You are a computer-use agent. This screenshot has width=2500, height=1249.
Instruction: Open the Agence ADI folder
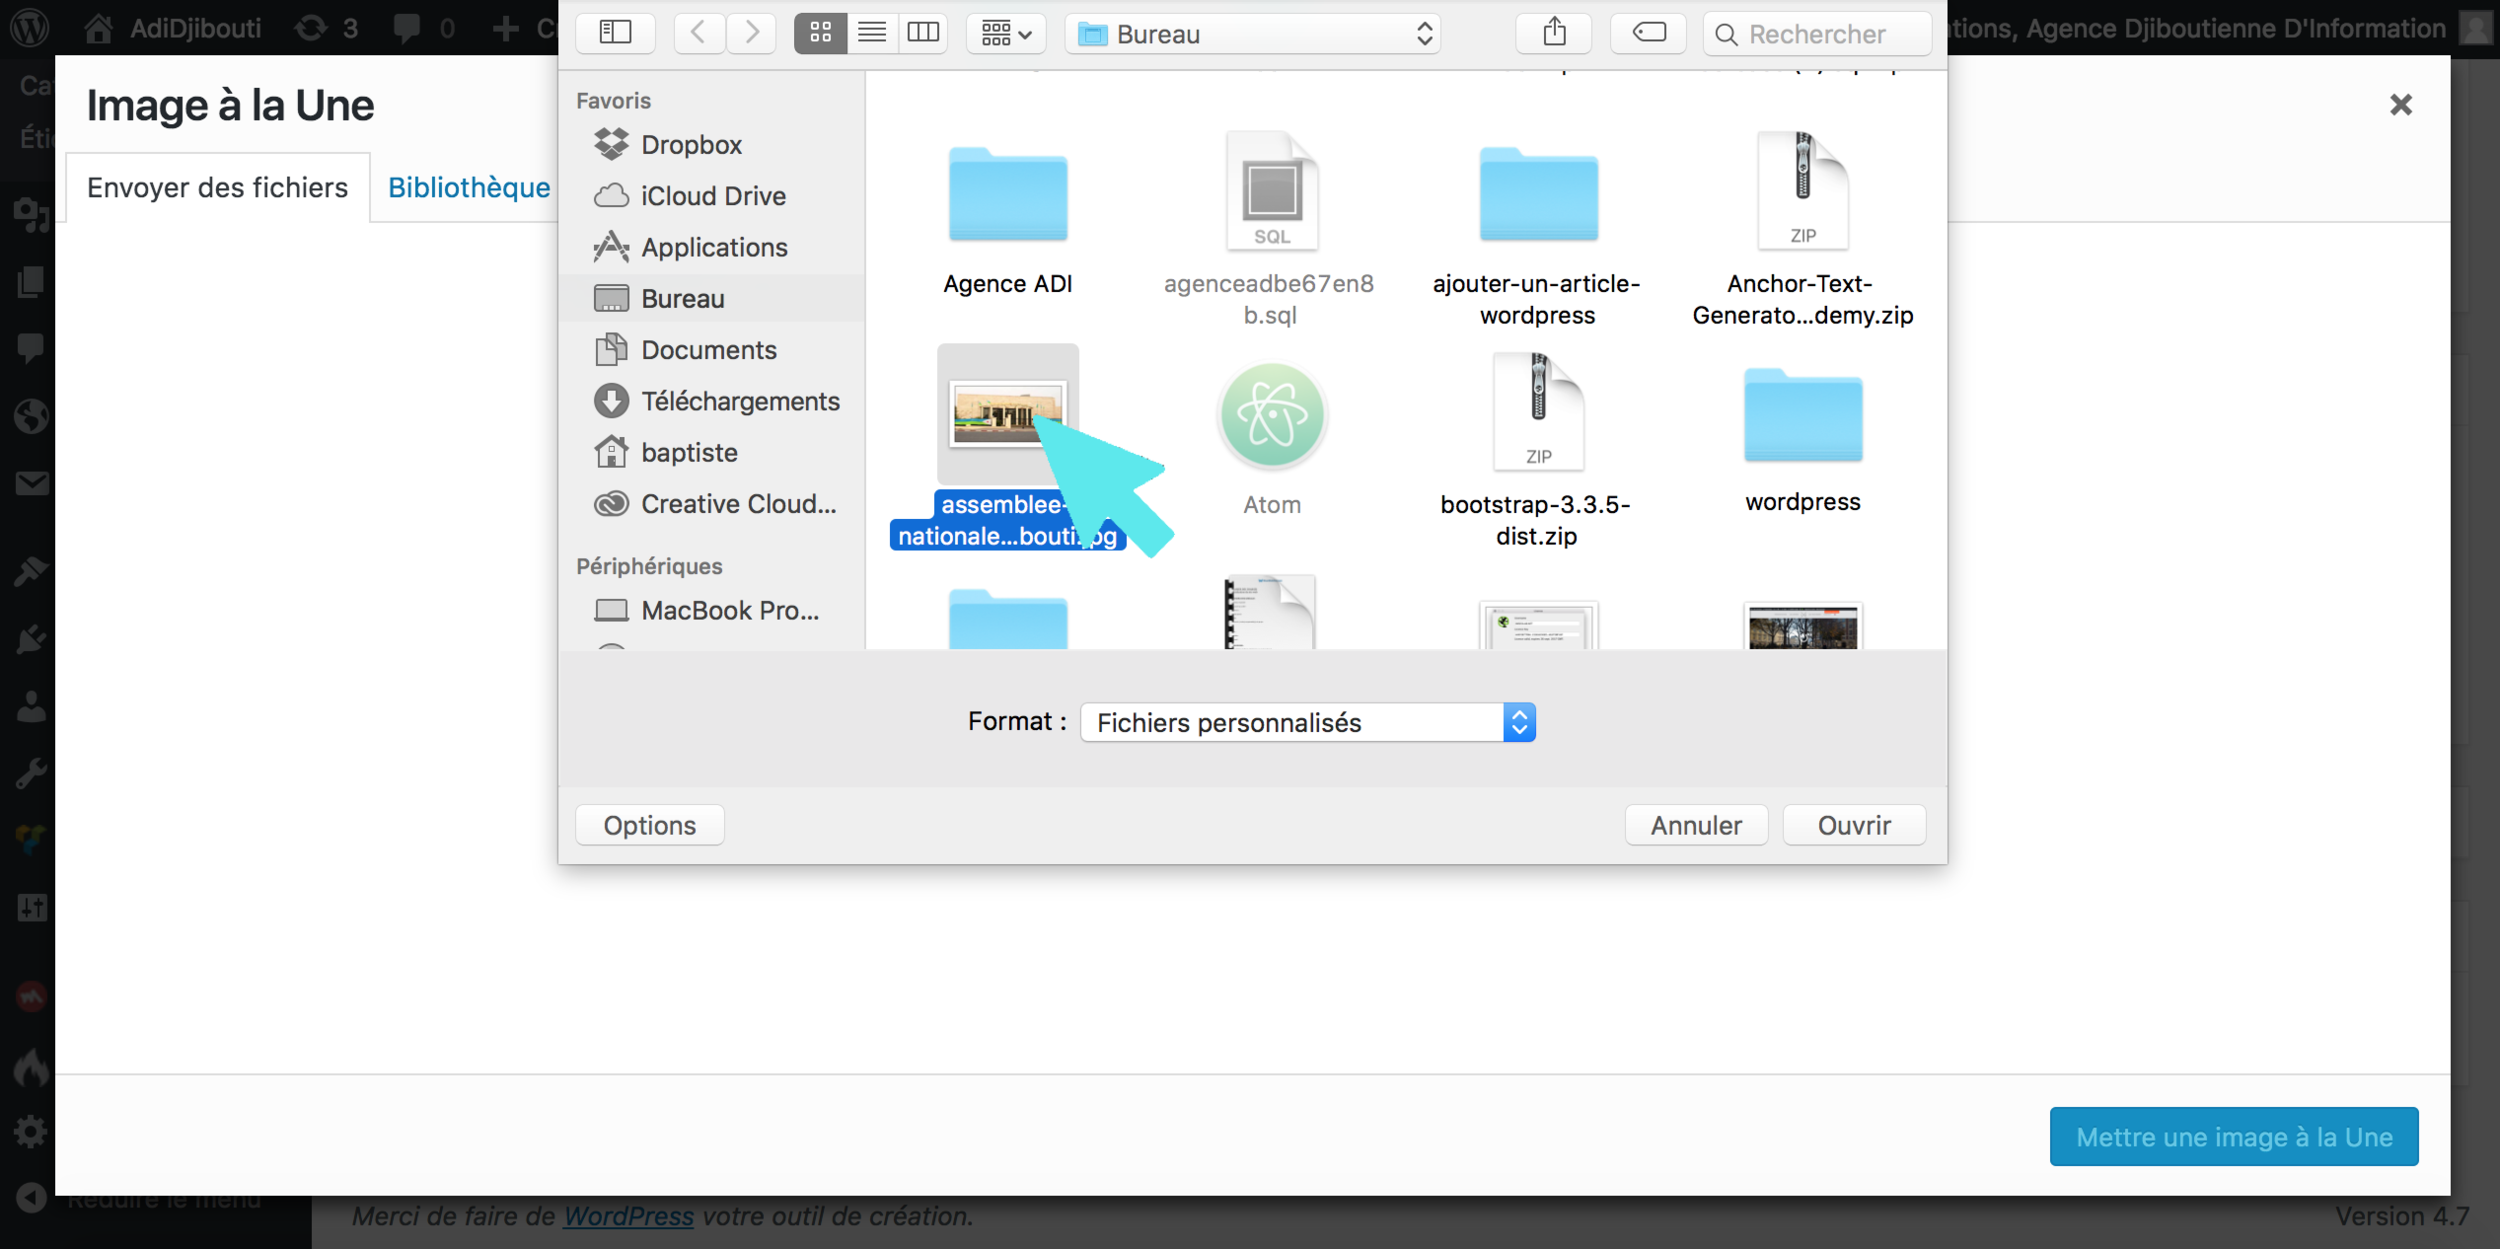tap(1007, 197)
